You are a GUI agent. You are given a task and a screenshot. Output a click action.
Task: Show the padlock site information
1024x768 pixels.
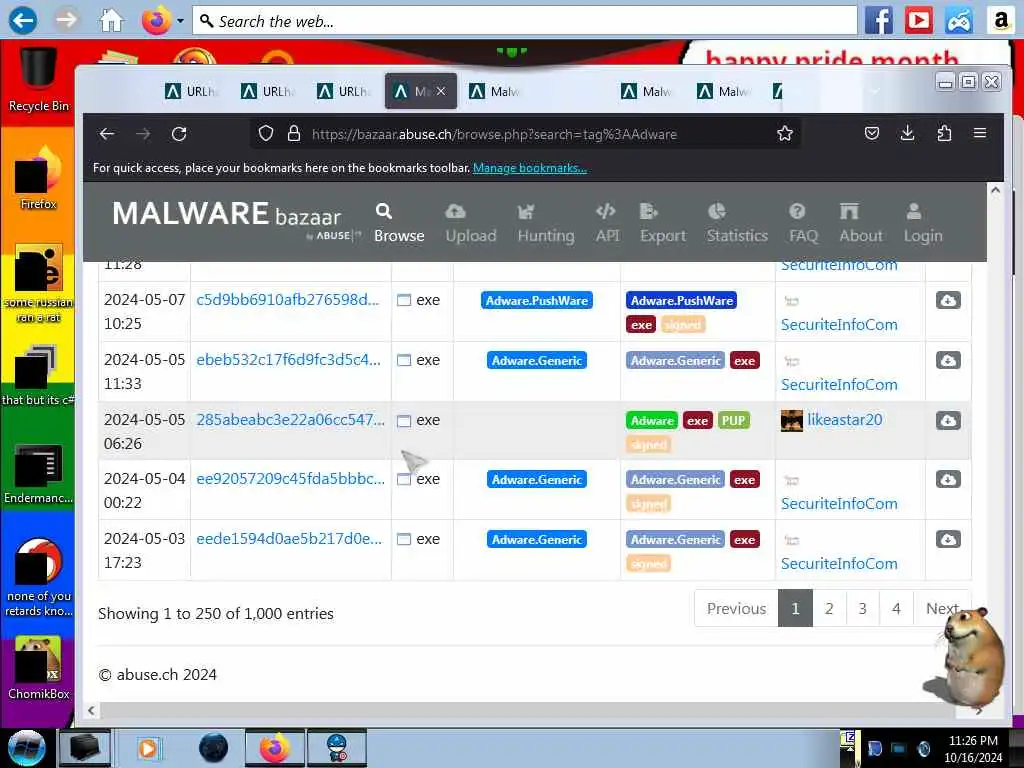pyautogui.click(x=294, y=134)
